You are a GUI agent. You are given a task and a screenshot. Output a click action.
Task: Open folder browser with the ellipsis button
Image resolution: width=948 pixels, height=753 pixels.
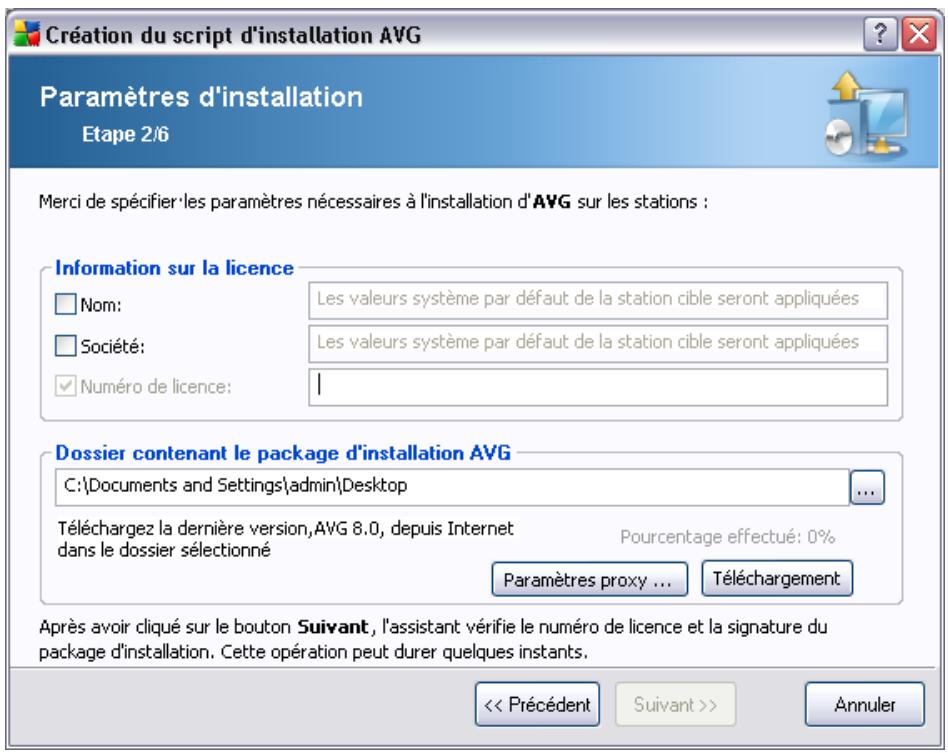coord(867,487)
